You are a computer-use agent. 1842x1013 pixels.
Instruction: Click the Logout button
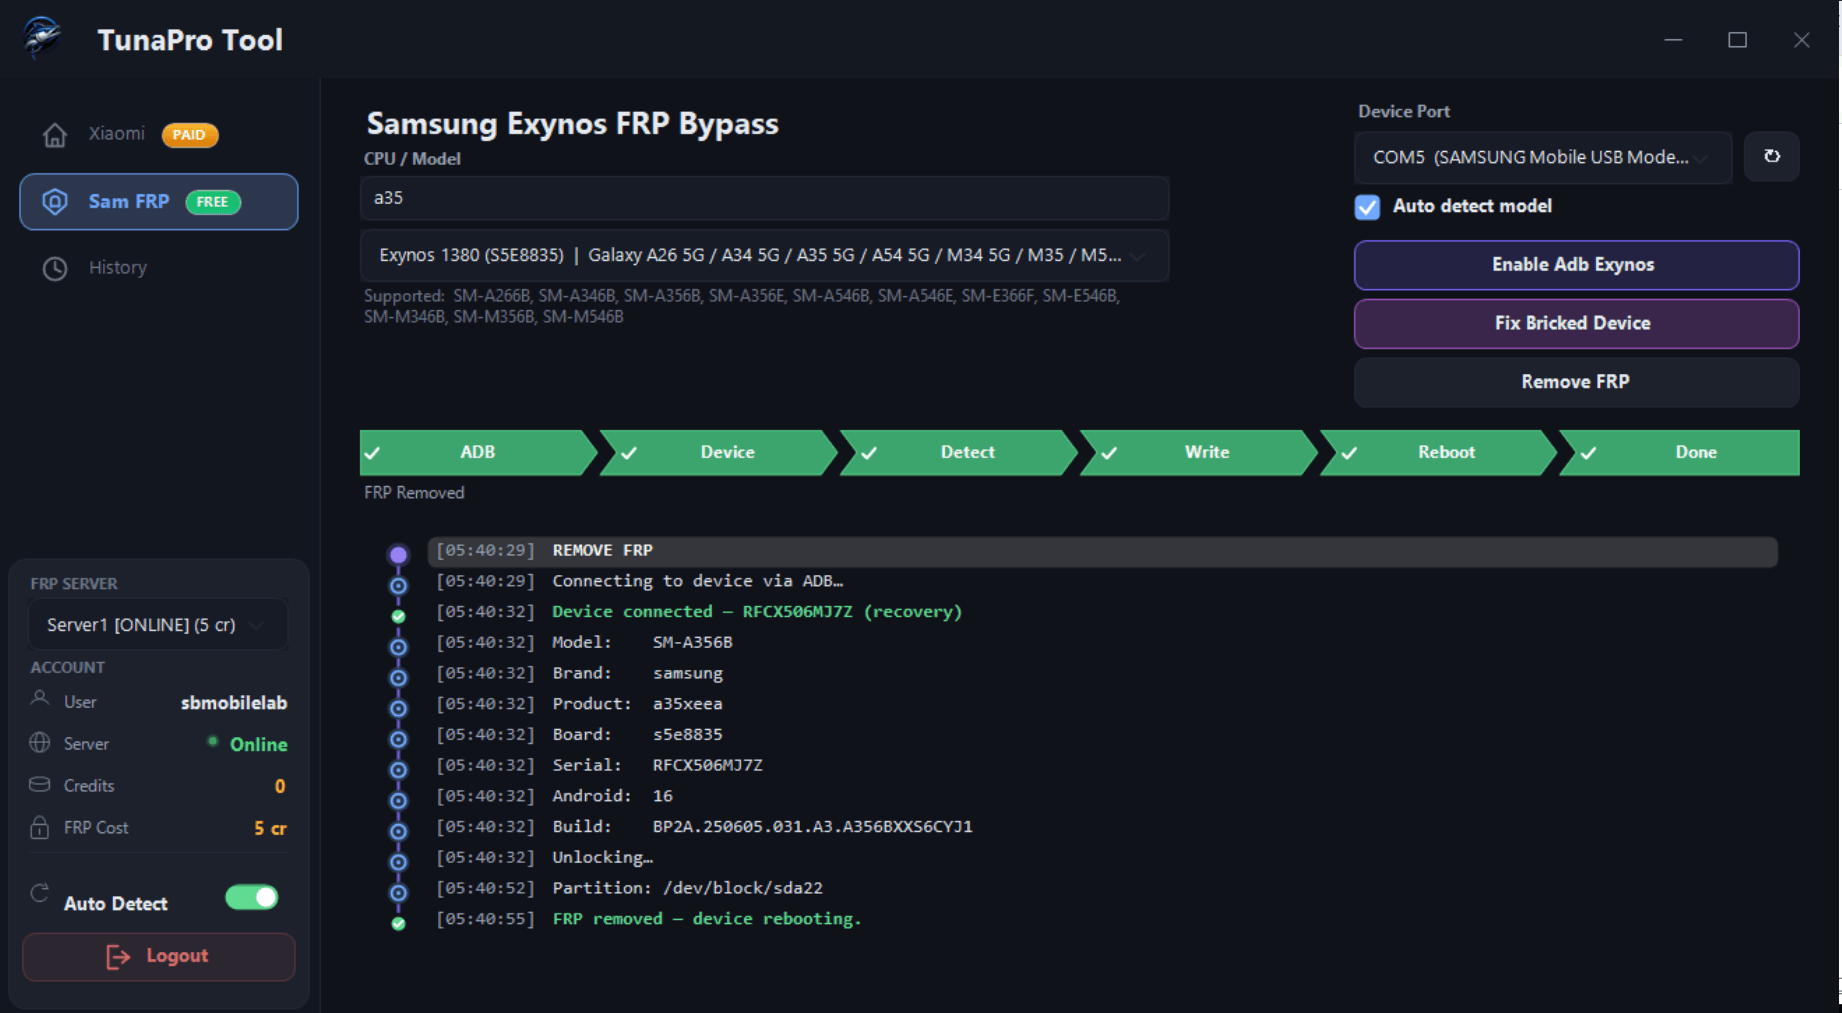pyautogui.click(x=158, y=957)
